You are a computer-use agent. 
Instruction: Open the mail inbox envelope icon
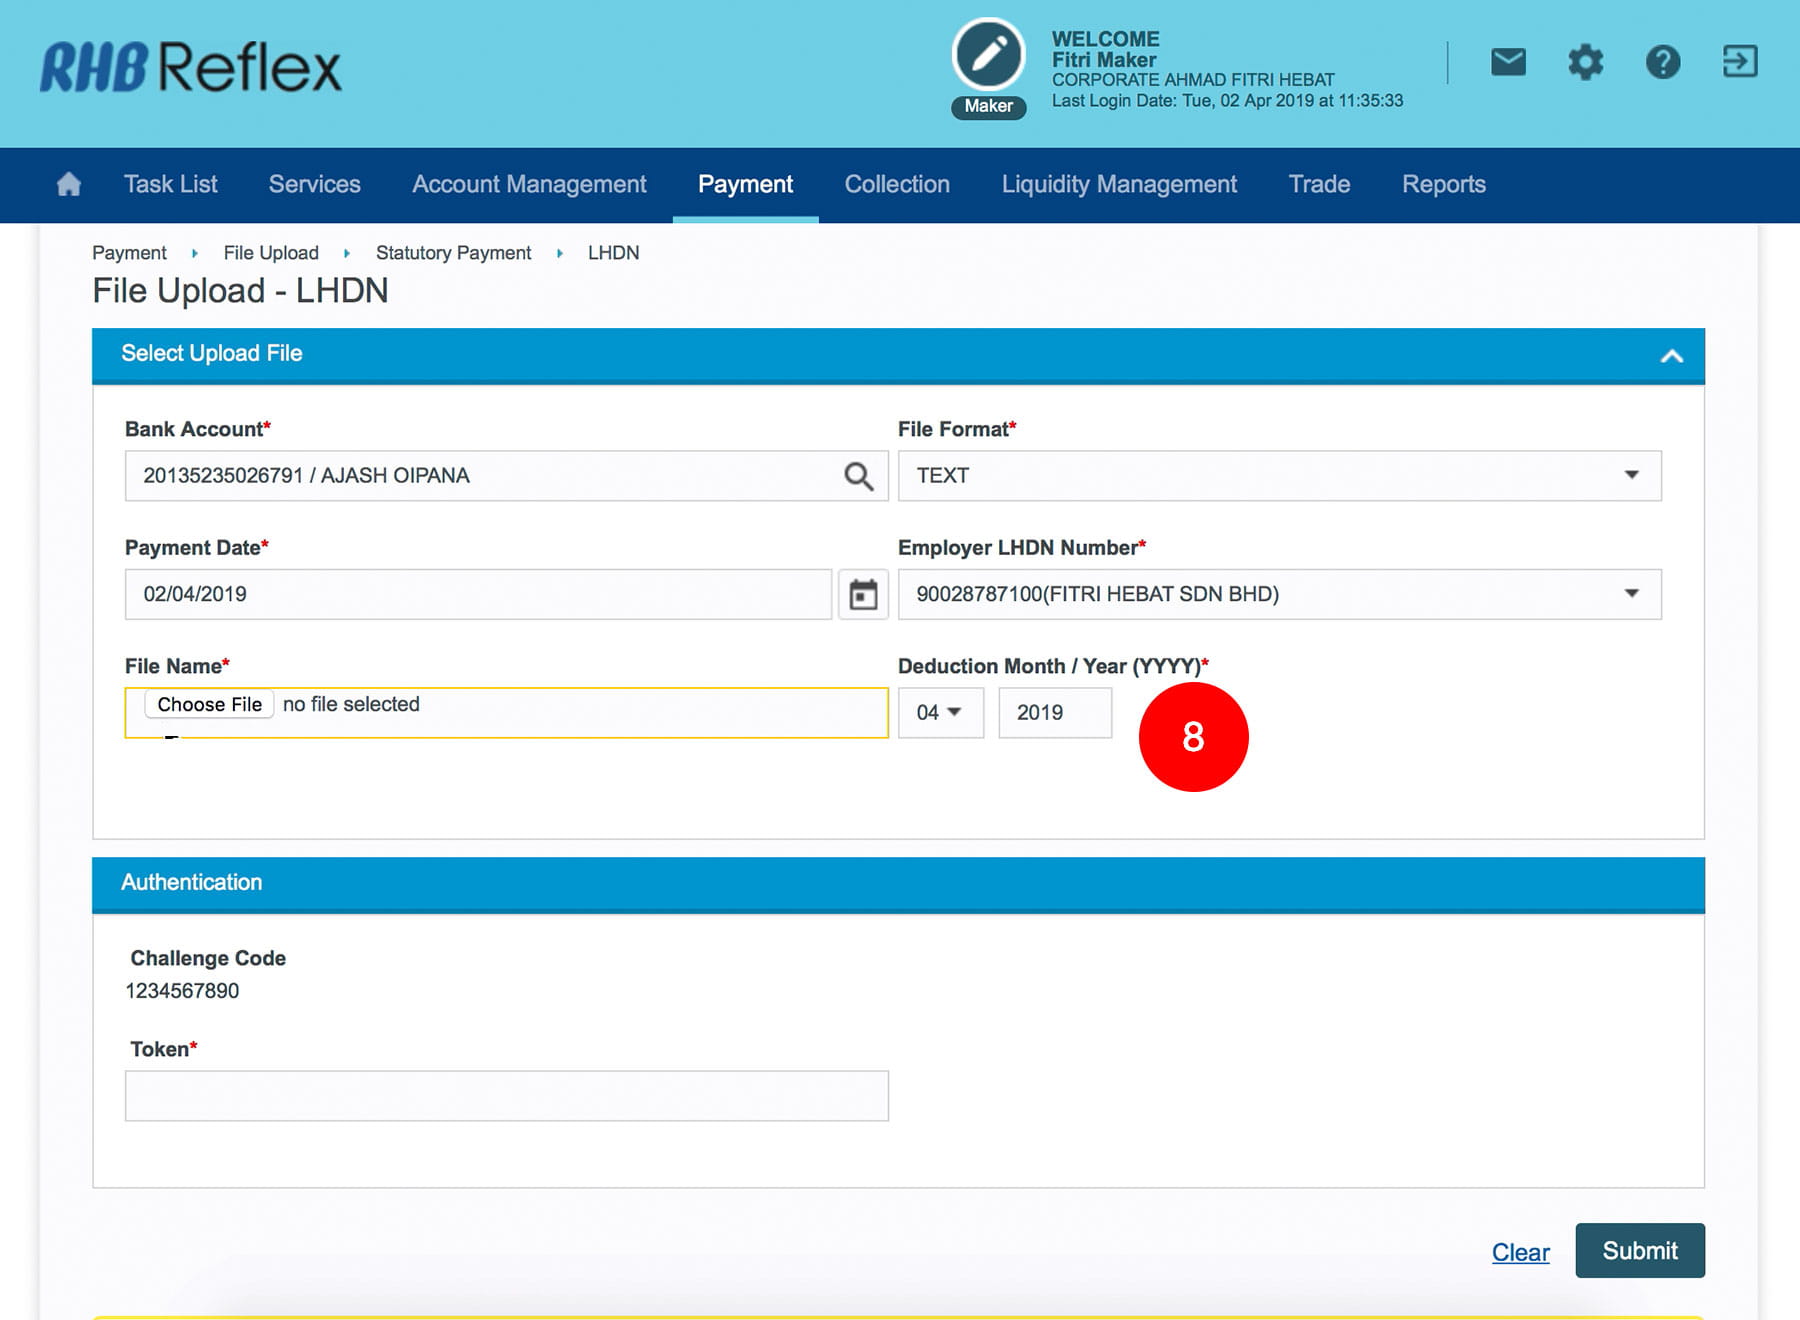(x=1508, y=62)
